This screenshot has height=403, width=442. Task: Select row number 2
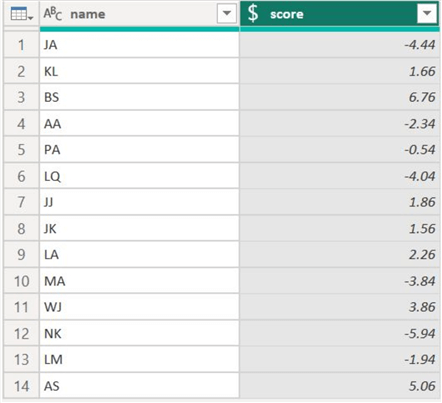click(x=21, y=71)
